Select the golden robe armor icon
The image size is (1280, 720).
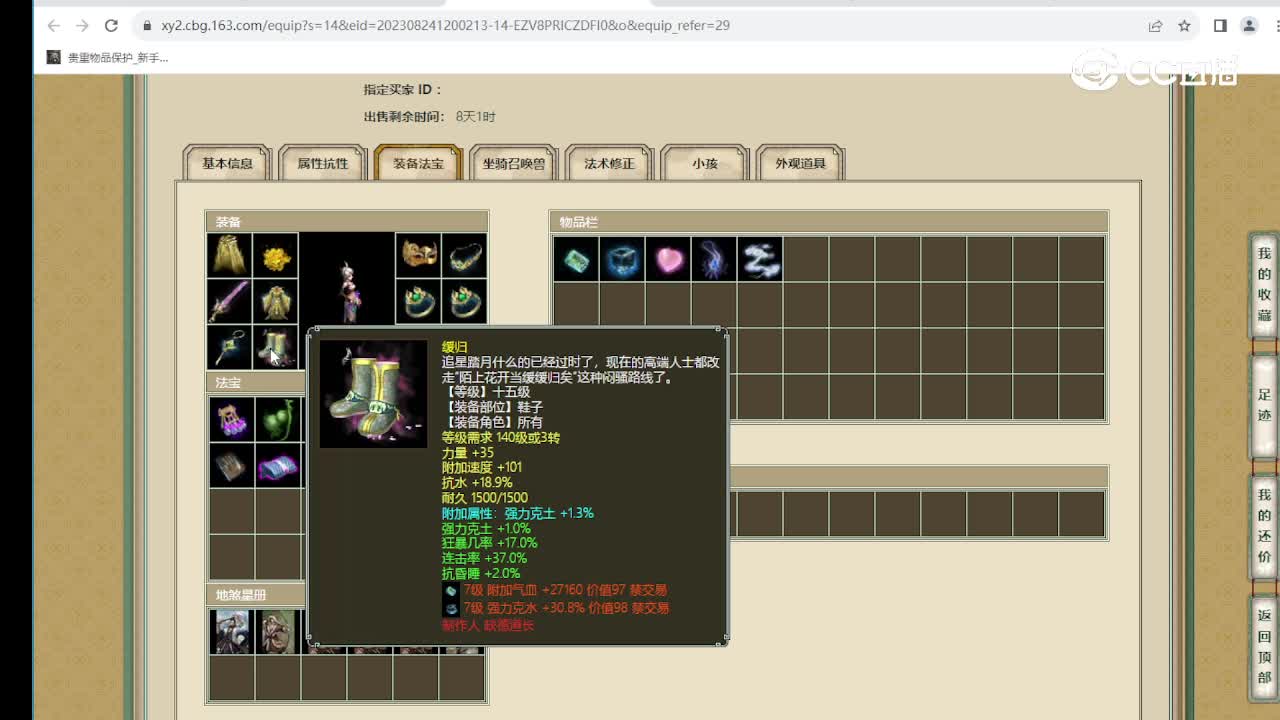275,301
